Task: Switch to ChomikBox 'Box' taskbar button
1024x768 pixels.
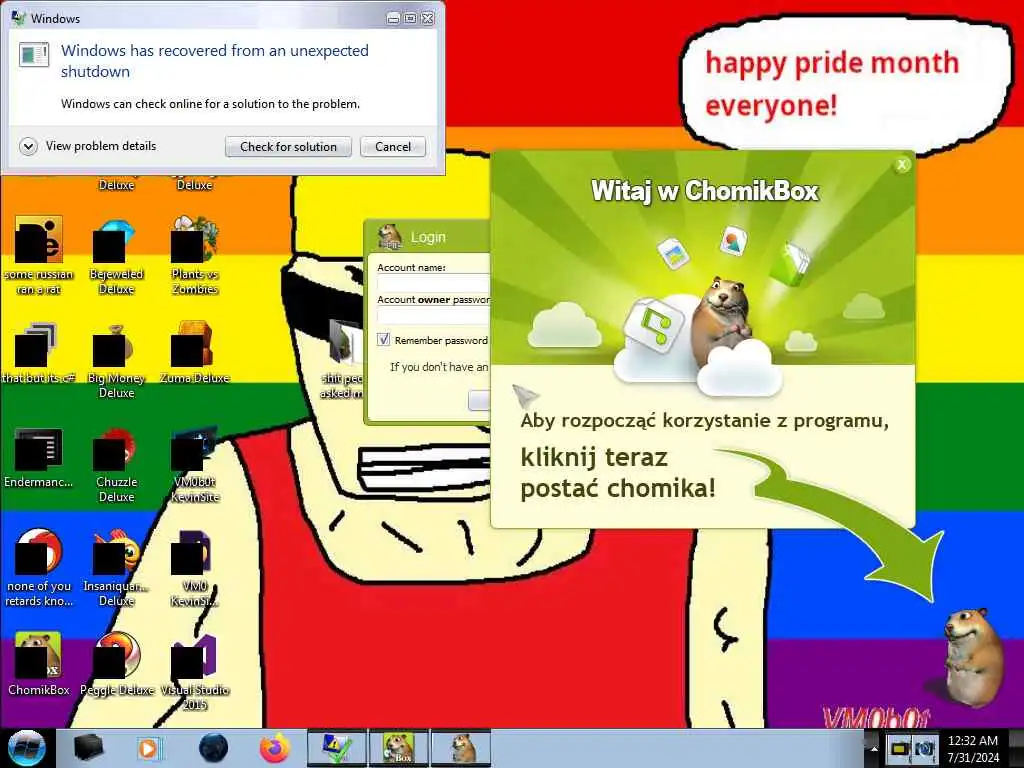Action: (x=399, y=748)
